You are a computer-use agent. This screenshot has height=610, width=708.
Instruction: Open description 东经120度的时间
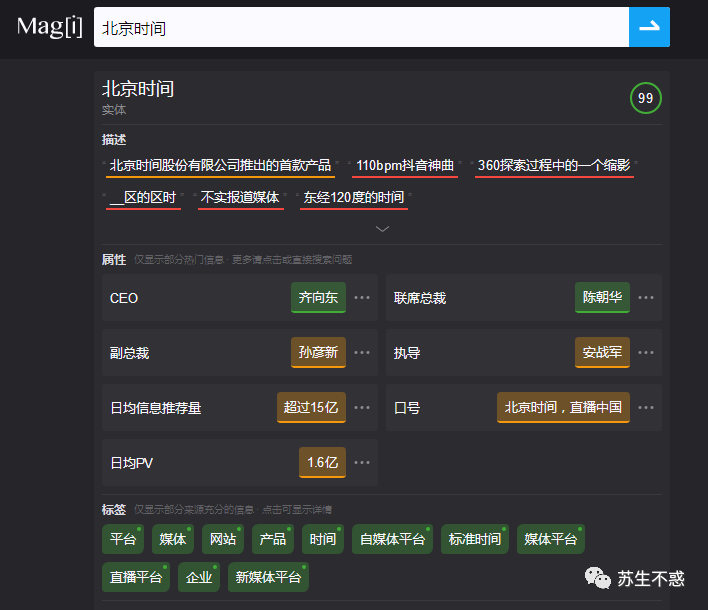354,198
